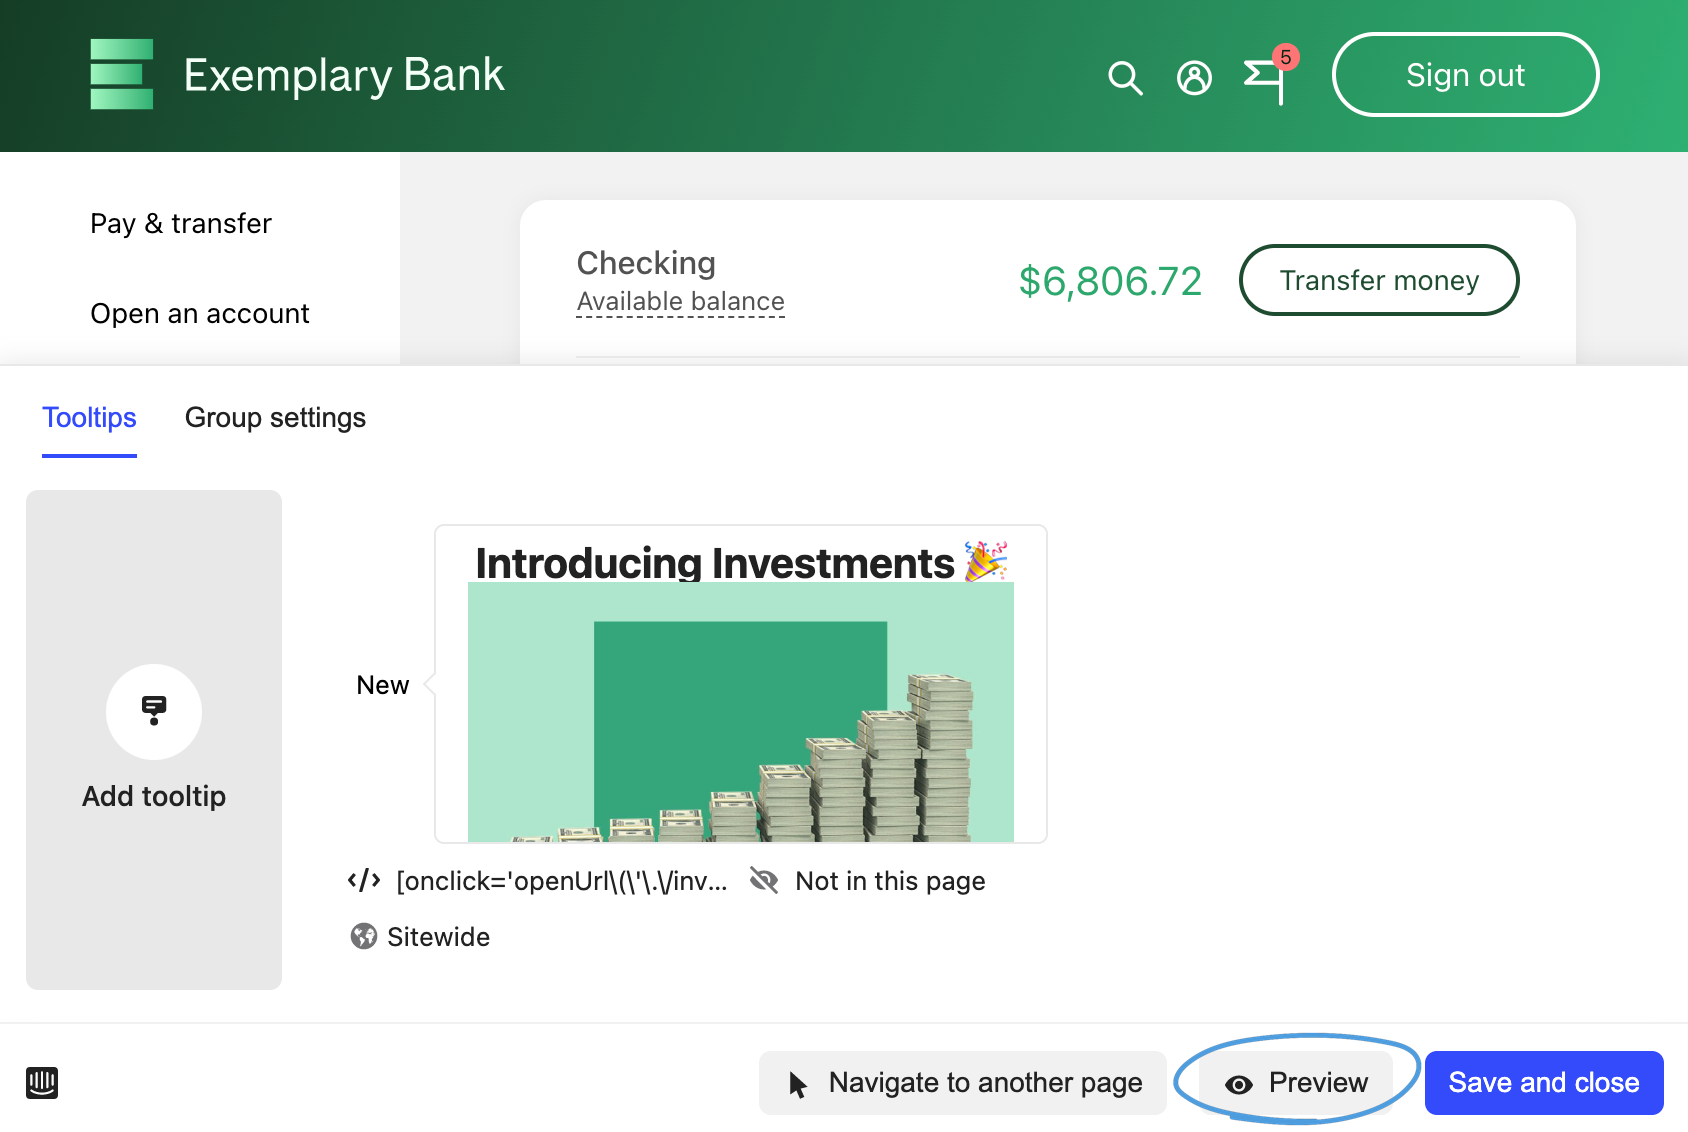The height and width of the screenshot is (1132, 1688).
Task: Click Save and close
Action: [1543, 1083]
